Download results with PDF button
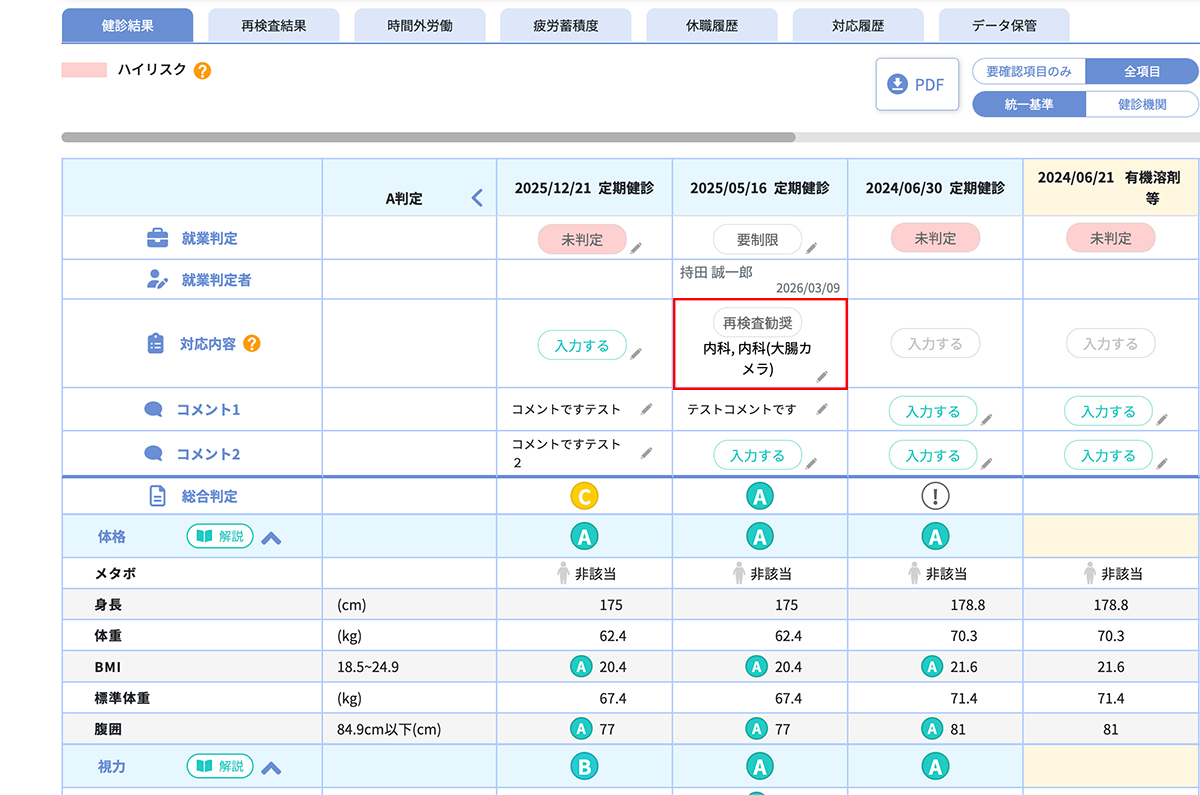The width and height of the screenshot is (1200, 795). pos(917,85)
